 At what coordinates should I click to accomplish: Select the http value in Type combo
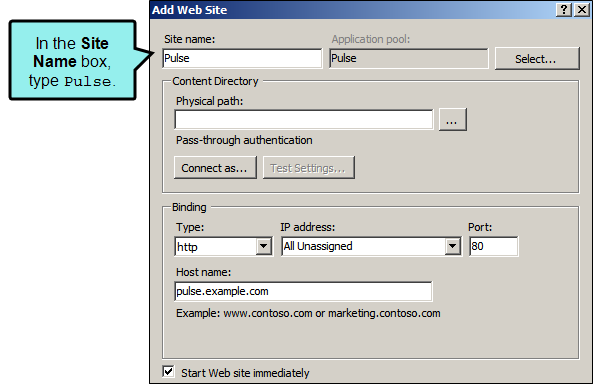click(x=216, y=247)
